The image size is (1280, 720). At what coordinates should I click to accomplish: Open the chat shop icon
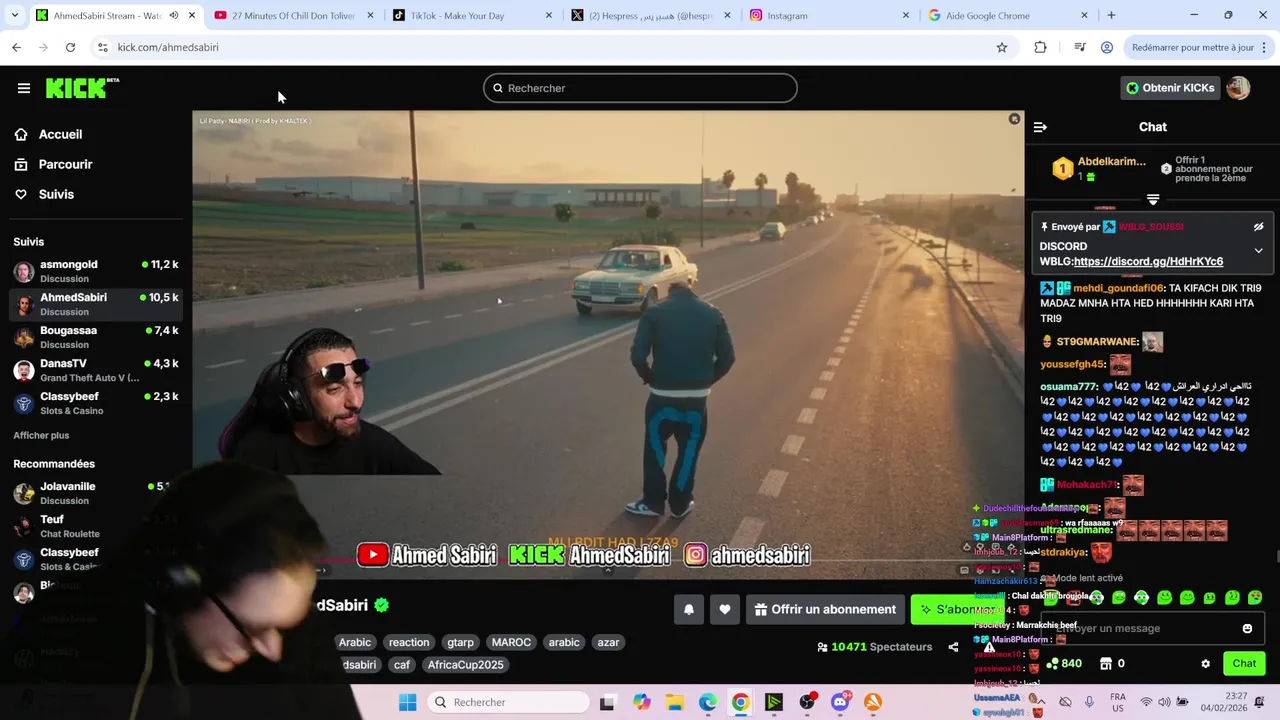pyautogui.click(x=1106, y=663)
